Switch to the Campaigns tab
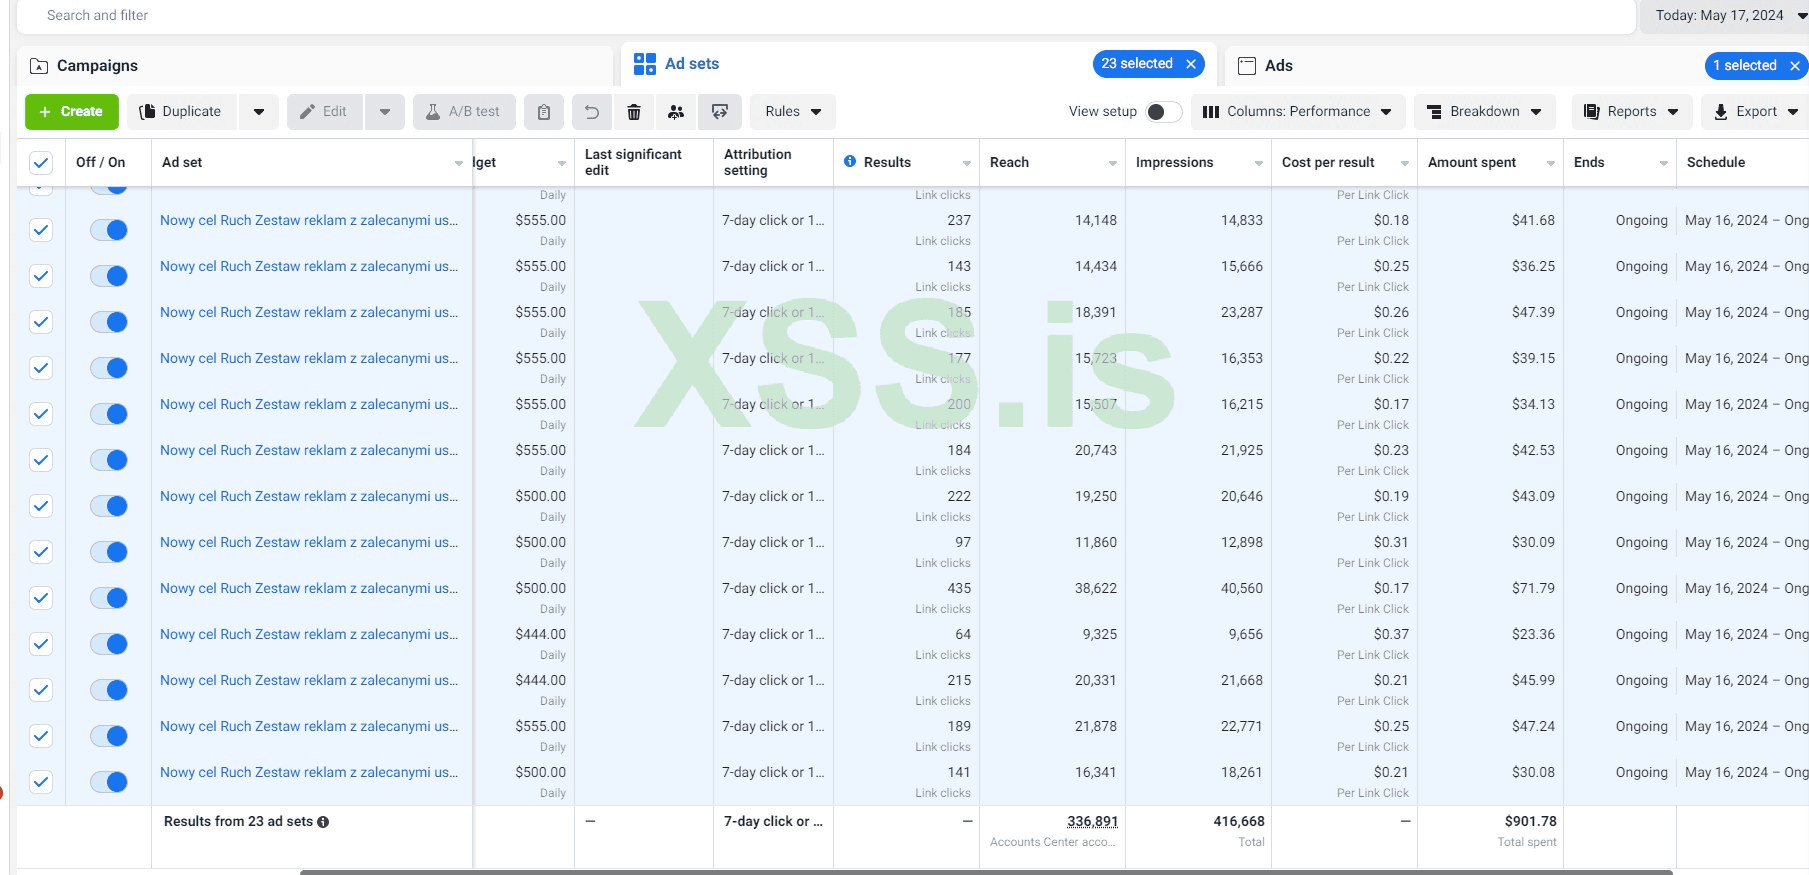The width and height of the screenshot is (1809, 875). pyautogui.click(x=97, y=66)
